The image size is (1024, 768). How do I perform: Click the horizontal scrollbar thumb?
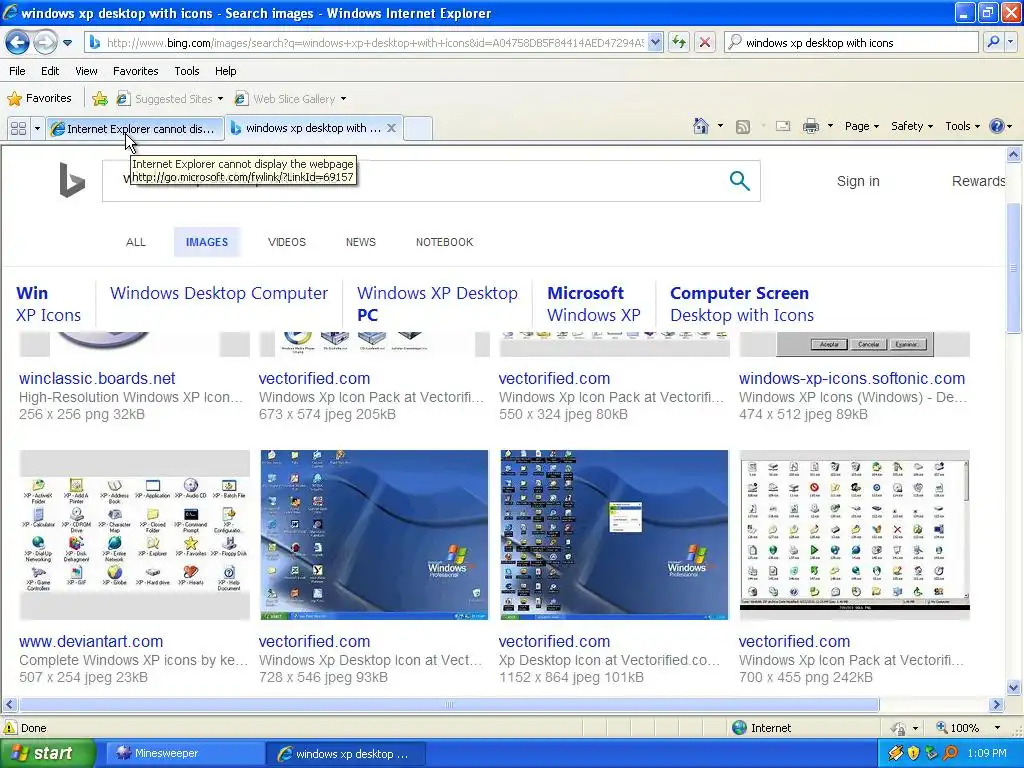[449, 705]
